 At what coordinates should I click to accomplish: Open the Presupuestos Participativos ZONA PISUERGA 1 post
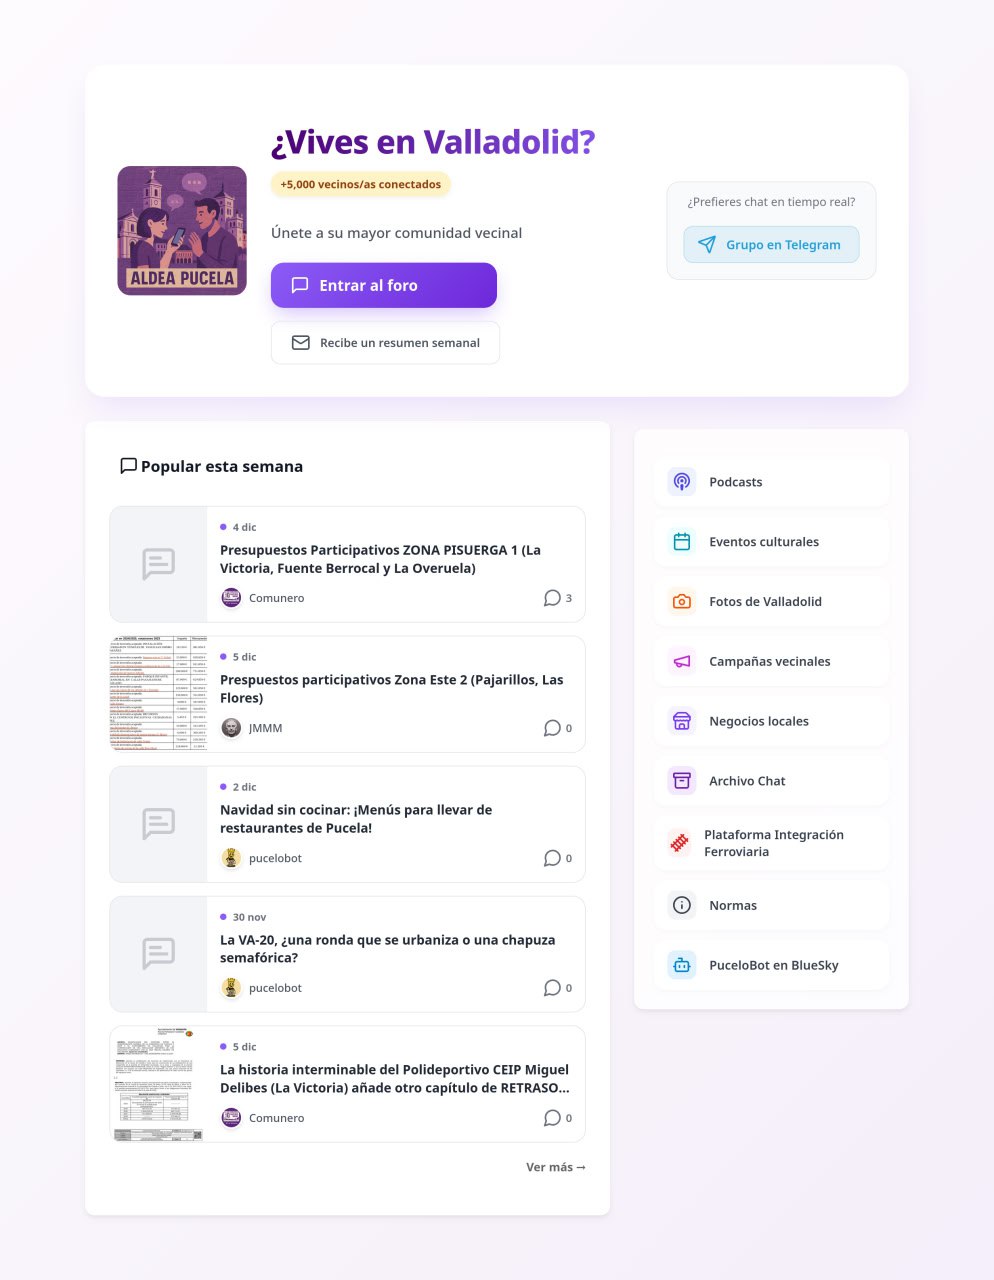pos(380,559)
